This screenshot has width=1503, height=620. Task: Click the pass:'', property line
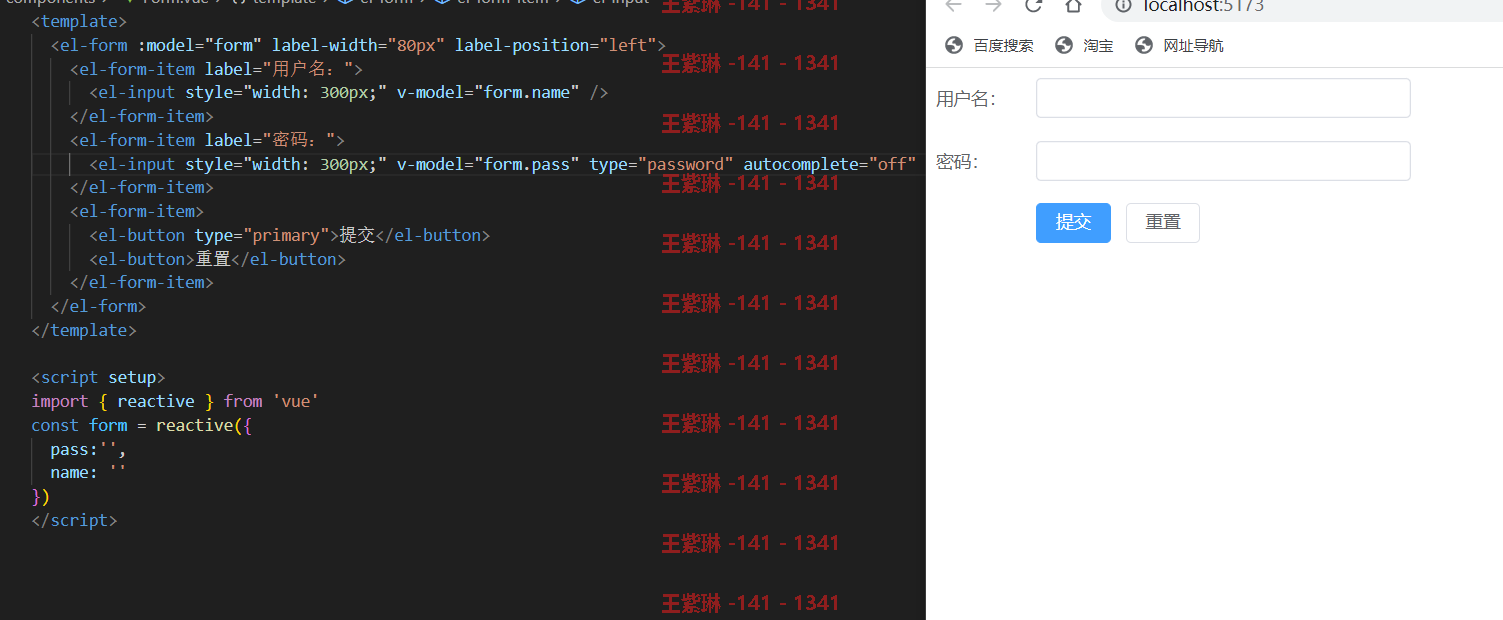88,449
